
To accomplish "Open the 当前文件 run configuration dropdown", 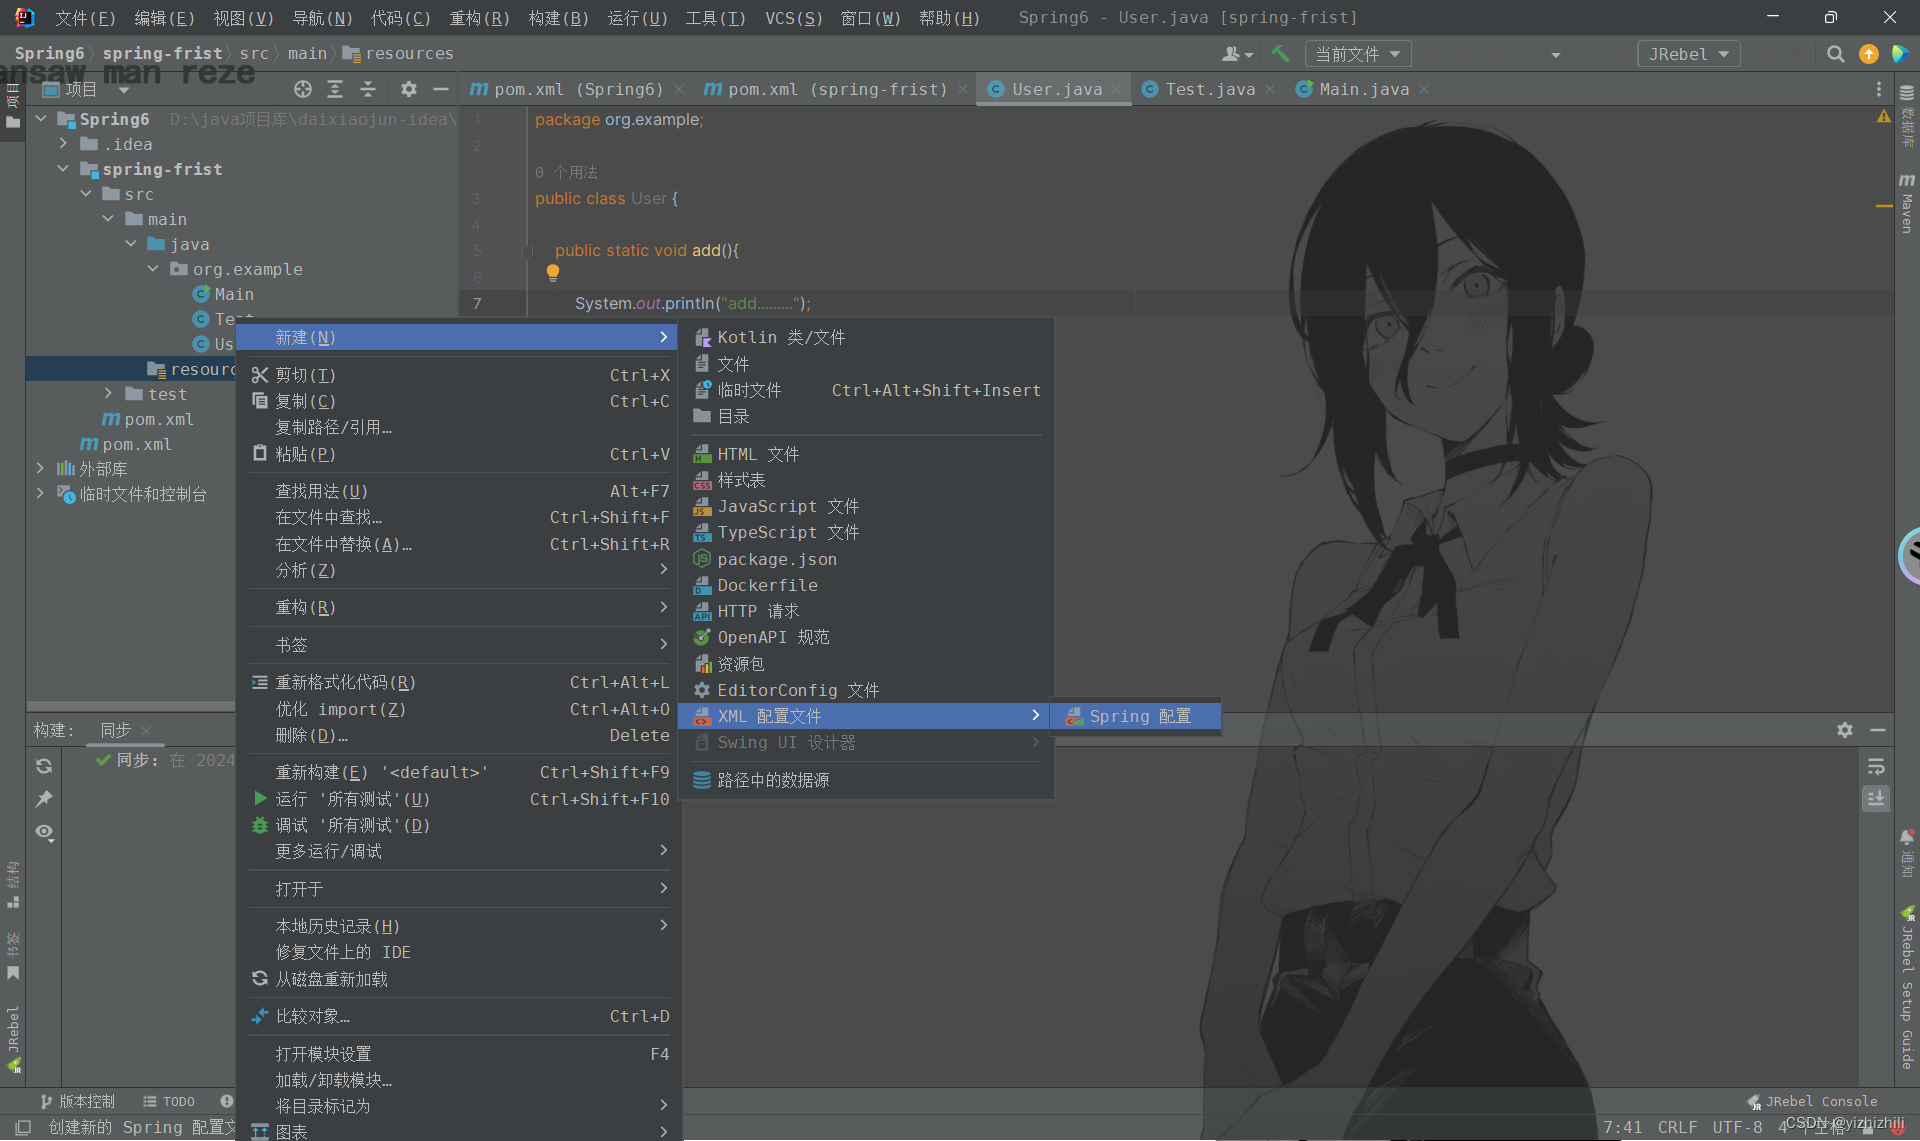I will point(1358,54).
